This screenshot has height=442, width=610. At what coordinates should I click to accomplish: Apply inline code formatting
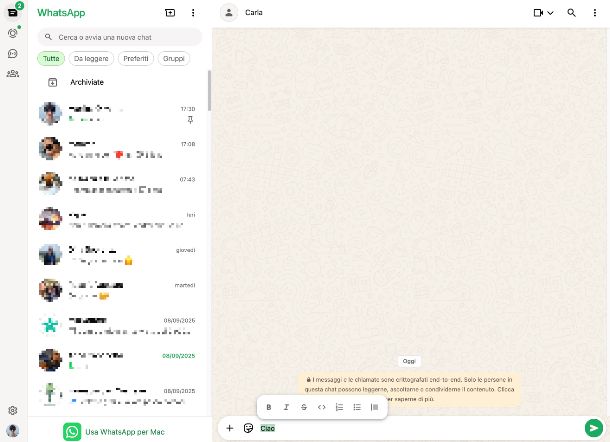click(x=322, y=407)
